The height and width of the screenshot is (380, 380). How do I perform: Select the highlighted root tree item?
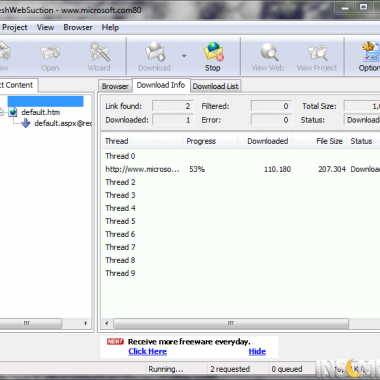point(45,101)
